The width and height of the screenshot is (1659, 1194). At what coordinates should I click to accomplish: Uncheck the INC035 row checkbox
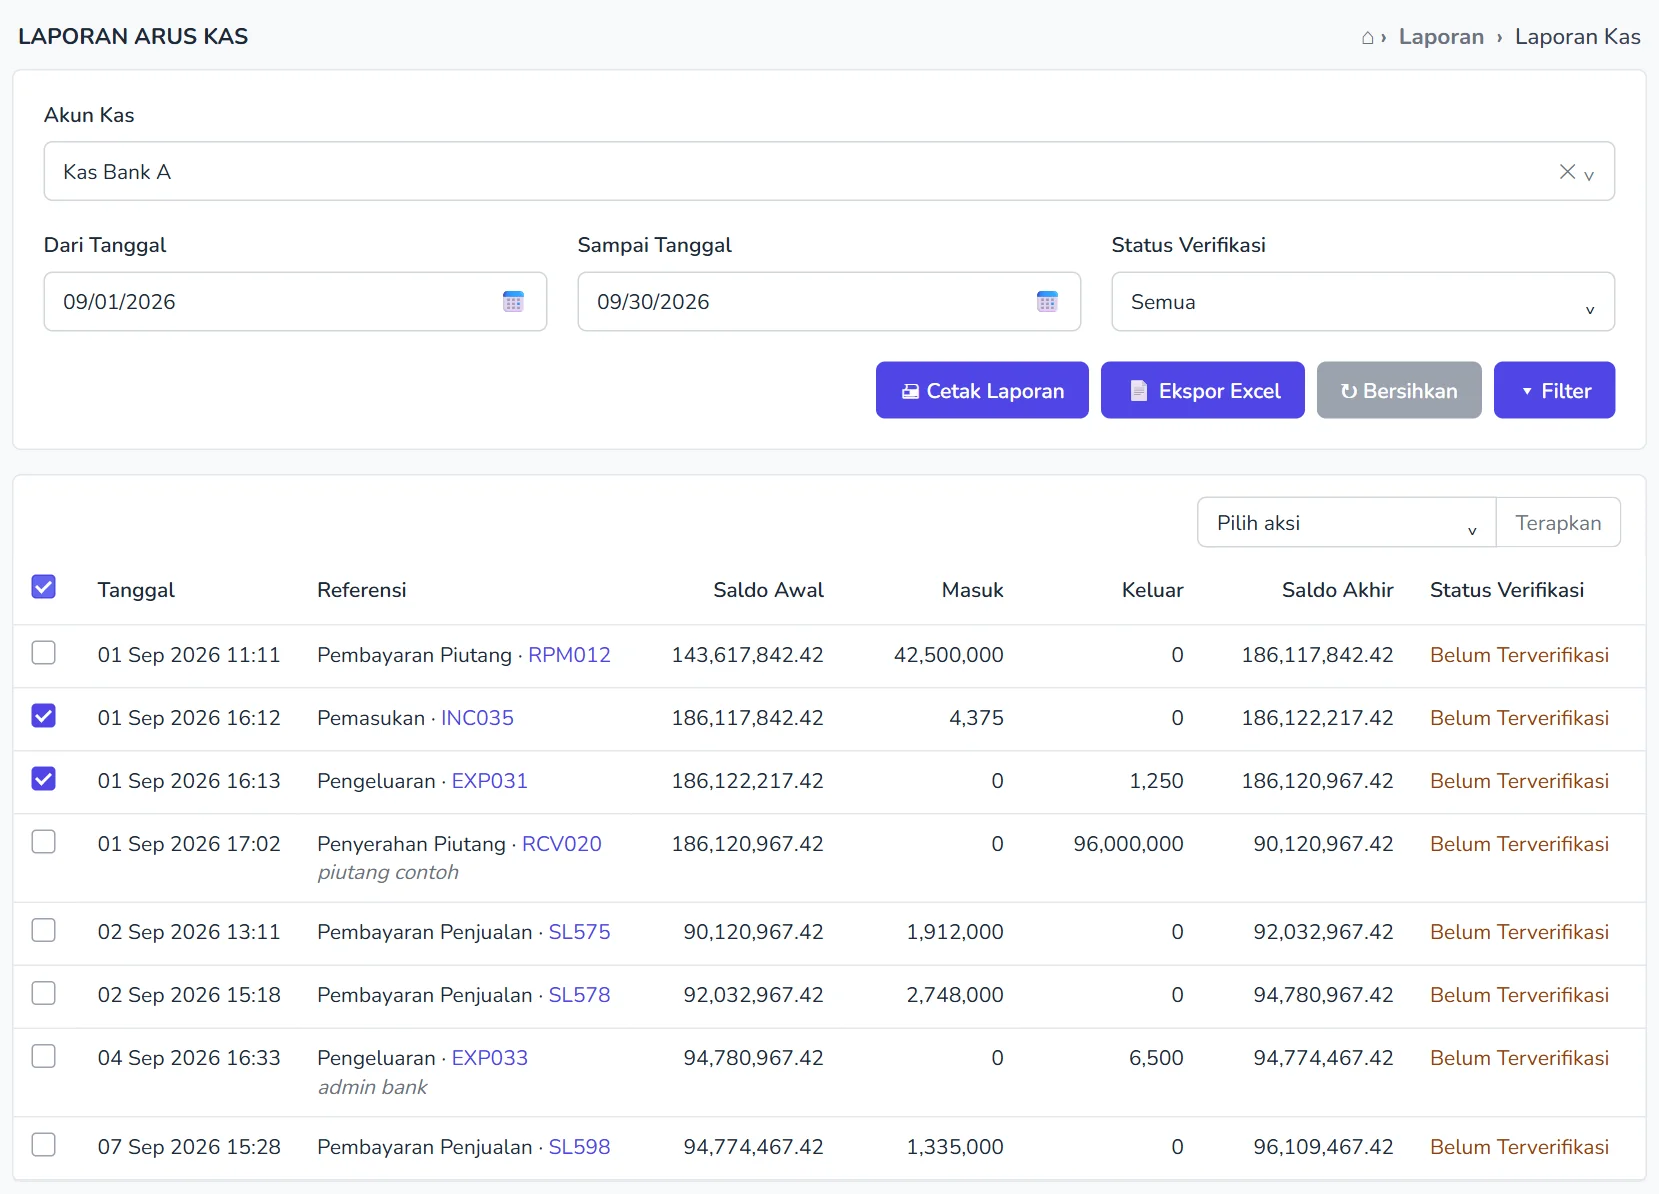(43, 716)
